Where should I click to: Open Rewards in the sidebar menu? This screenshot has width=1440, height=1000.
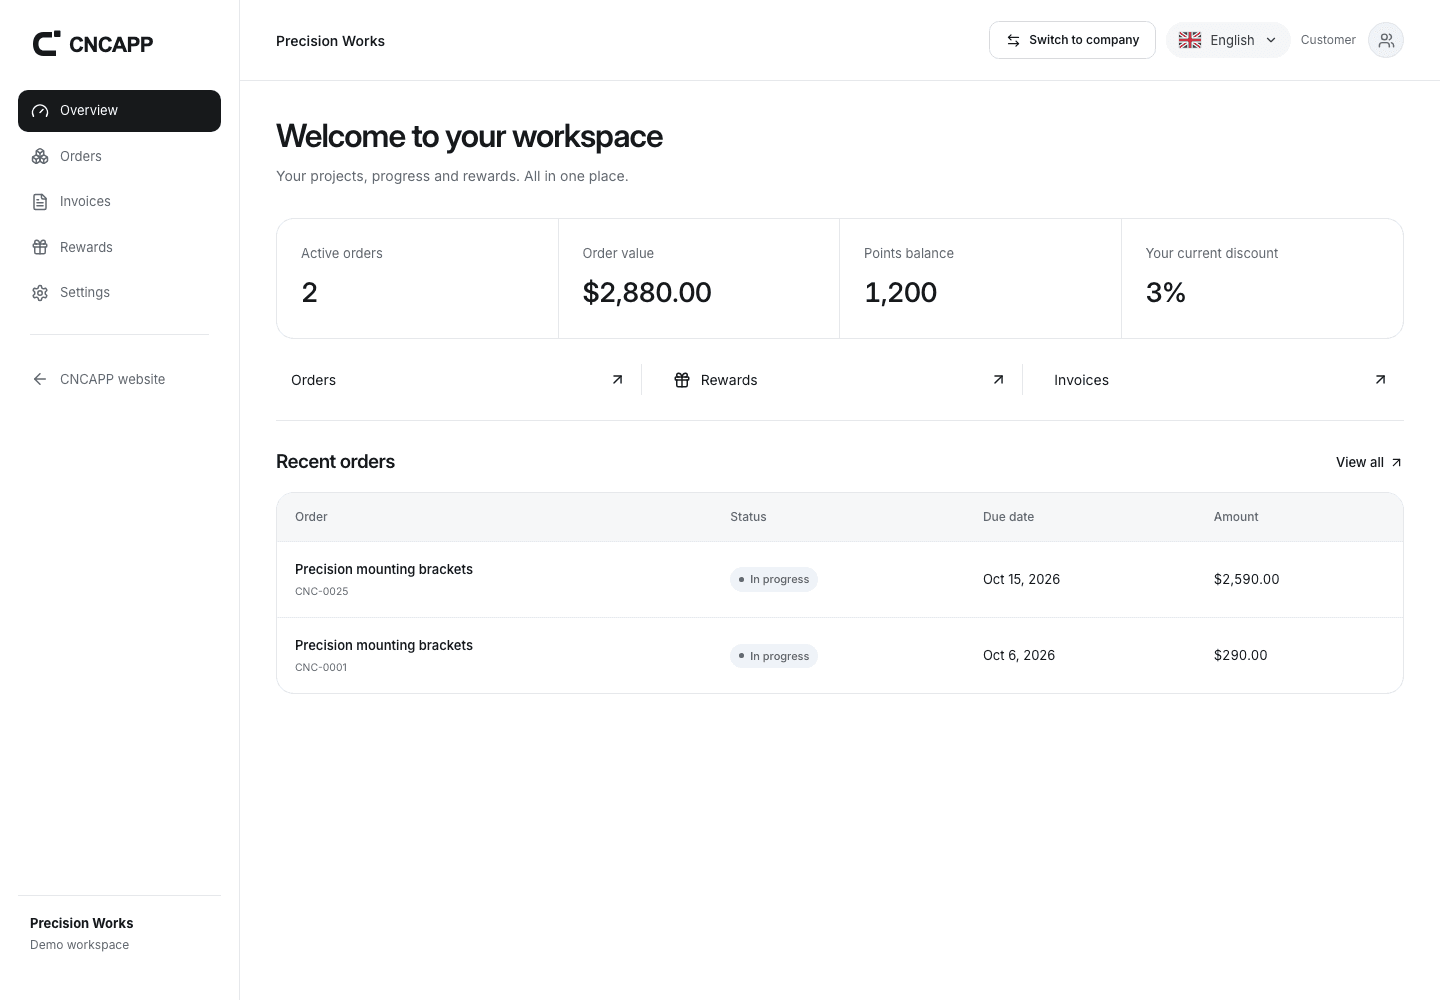pos(119,247)
